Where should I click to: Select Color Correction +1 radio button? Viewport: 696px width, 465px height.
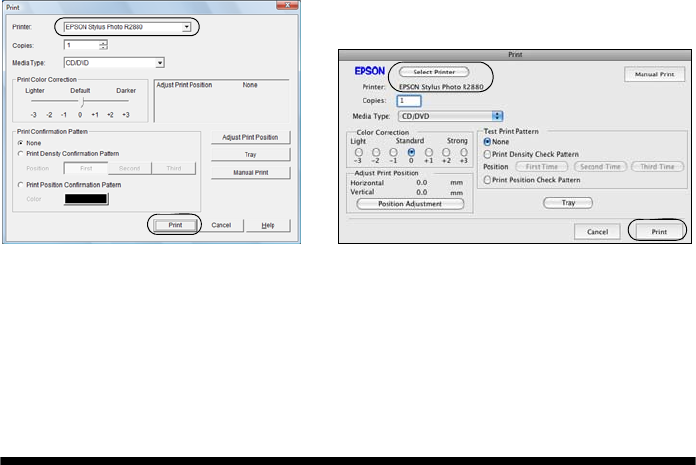point(429,153)
